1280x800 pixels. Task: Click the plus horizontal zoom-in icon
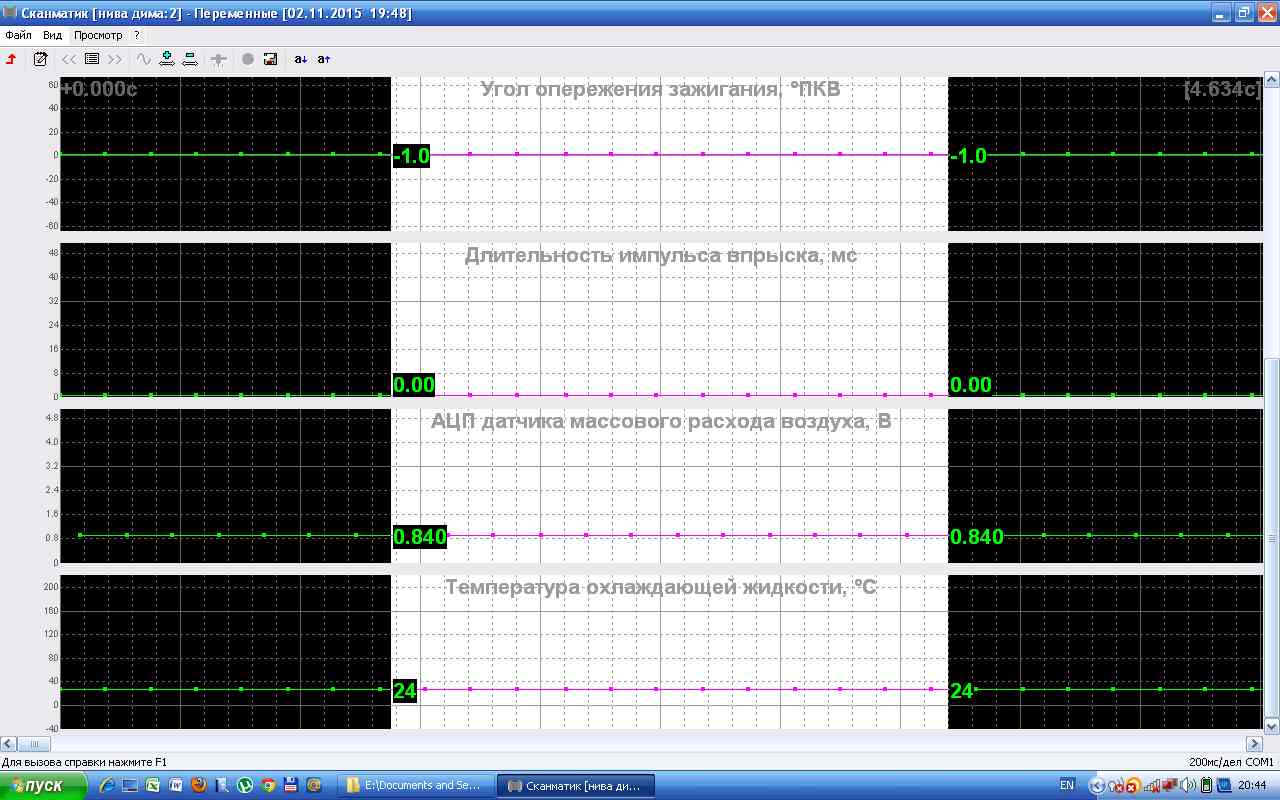click(167, 59)
